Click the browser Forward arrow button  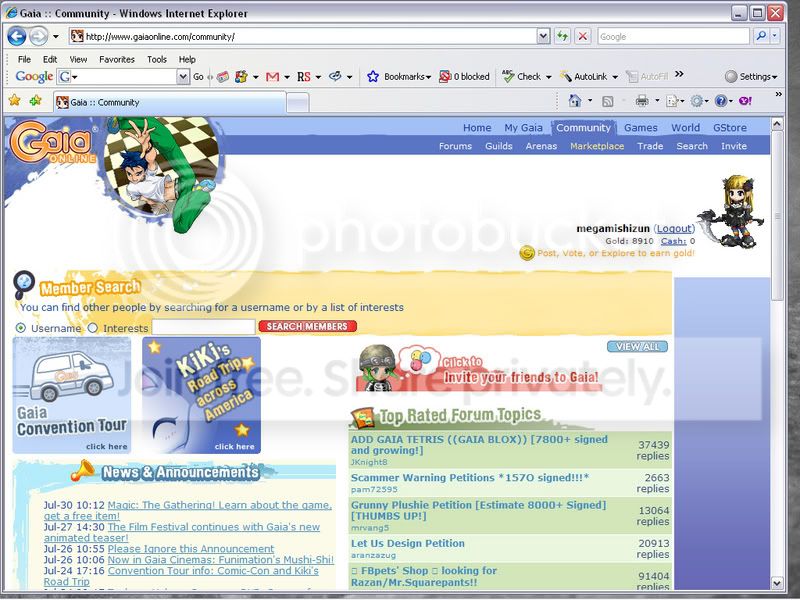point(38,37)
